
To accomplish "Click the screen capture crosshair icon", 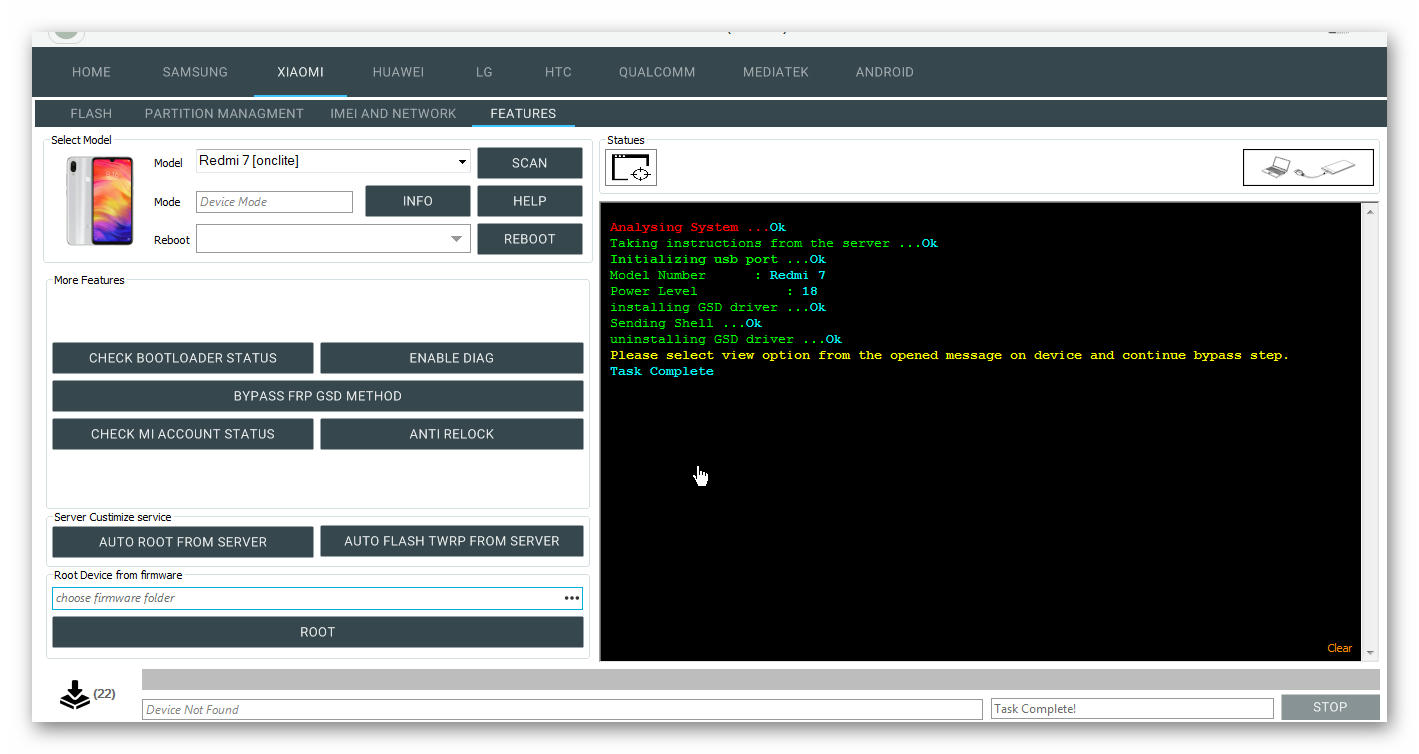I will point(631,167).
